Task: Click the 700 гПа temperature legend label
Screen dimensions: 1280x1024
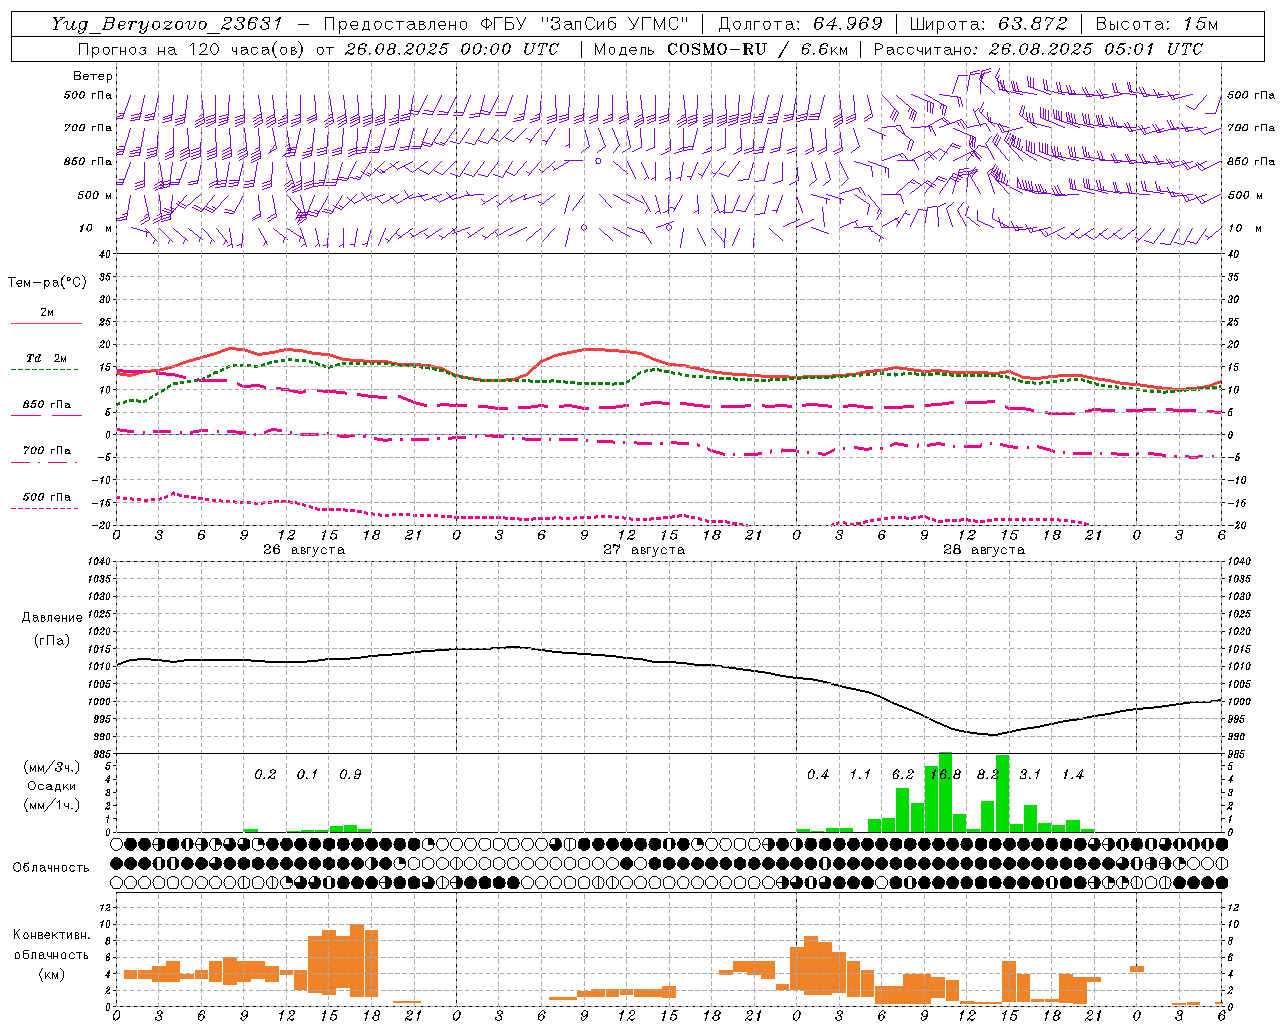Action: (x=46, y=451)
